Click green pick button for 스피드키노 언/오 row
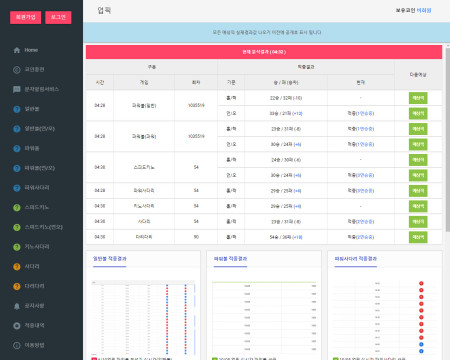Image resolution: width=450 pixels, height=360 pixels. pos(418,175)
